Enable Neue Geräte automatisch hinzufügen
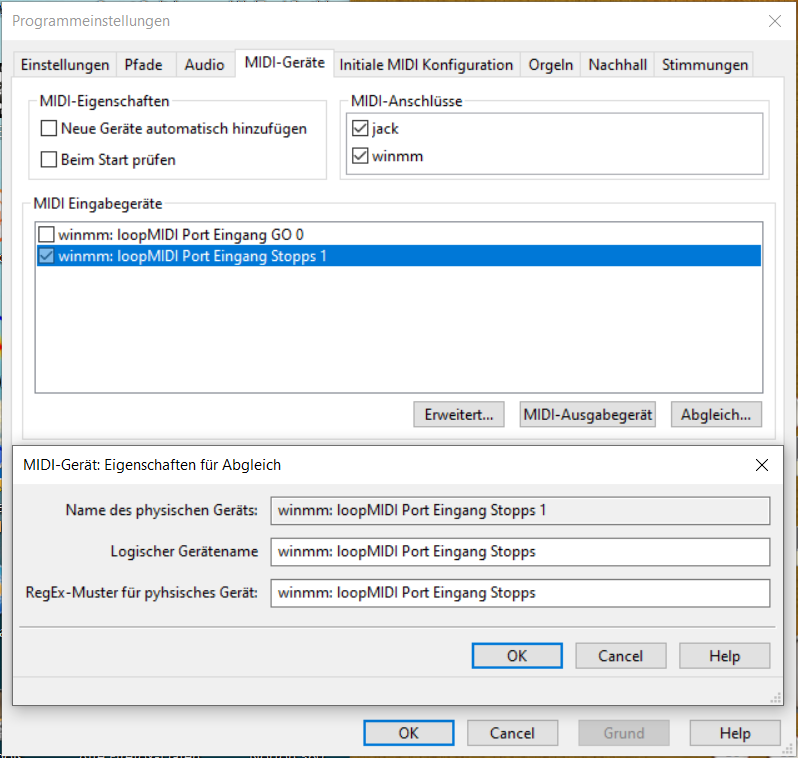Image resolution: width=798 pixels, height=758 pixels. click(x=49, y=128)
